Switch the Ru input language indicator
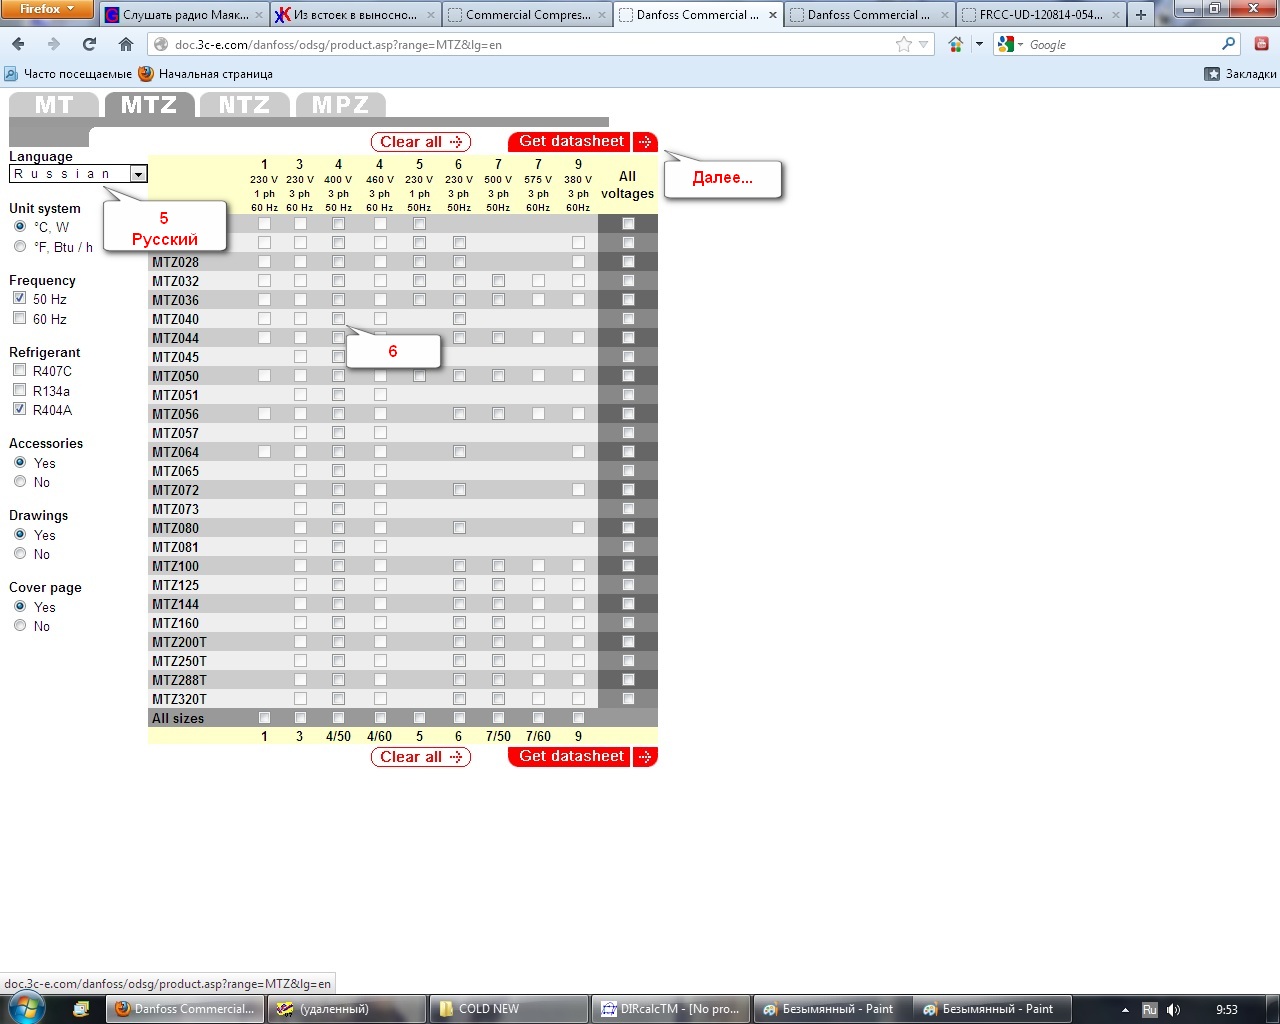Viewport: 1280px width, 1024px height. 1150,1010
